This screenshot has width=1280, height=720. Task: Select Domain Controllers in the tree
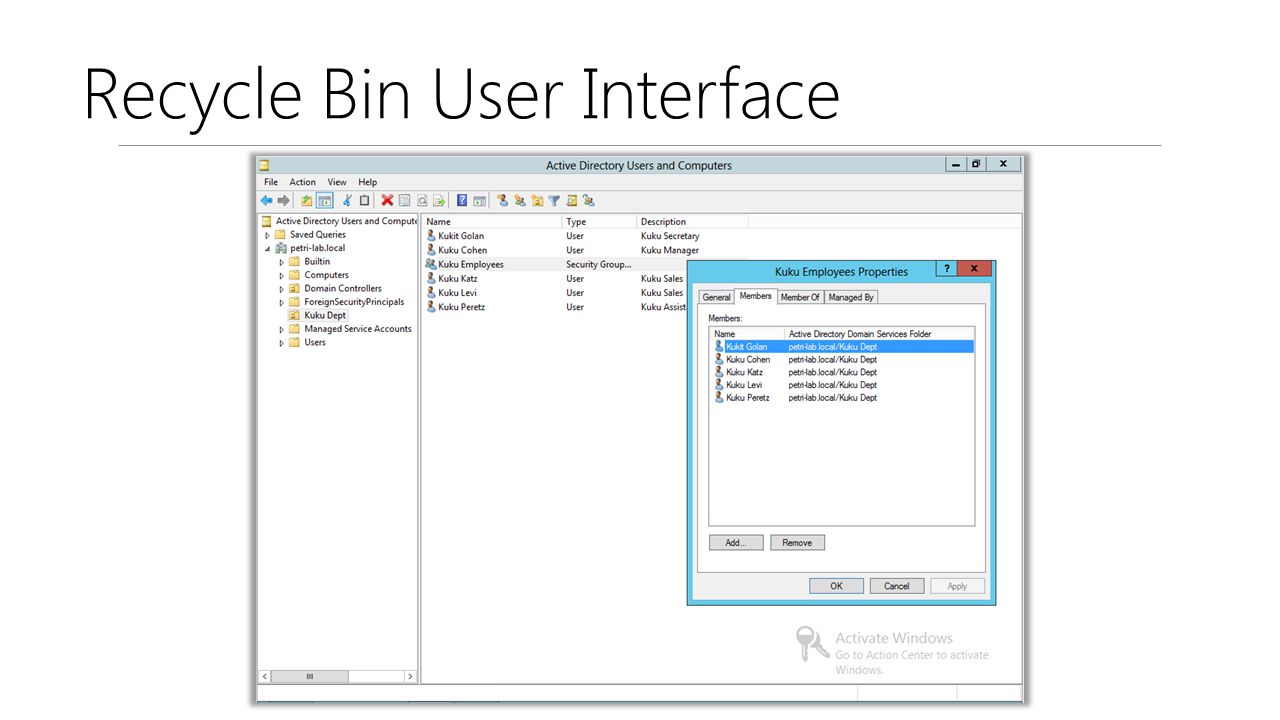click(x=343, y=288)
